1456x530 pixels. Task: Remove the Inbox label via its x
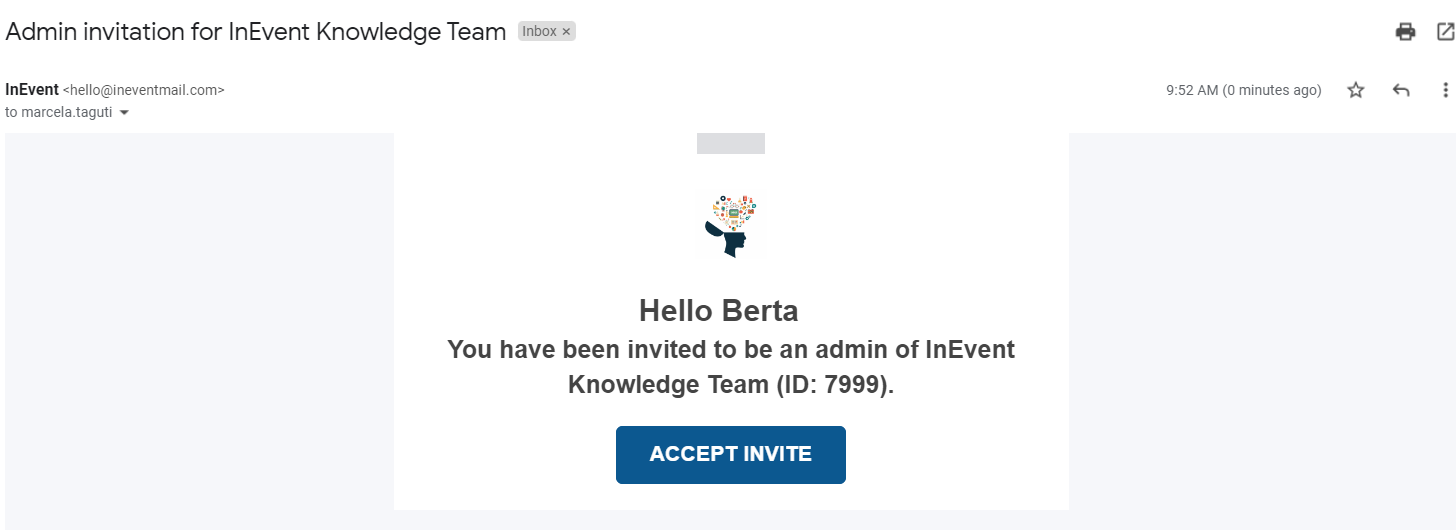[x=566, y=32]
